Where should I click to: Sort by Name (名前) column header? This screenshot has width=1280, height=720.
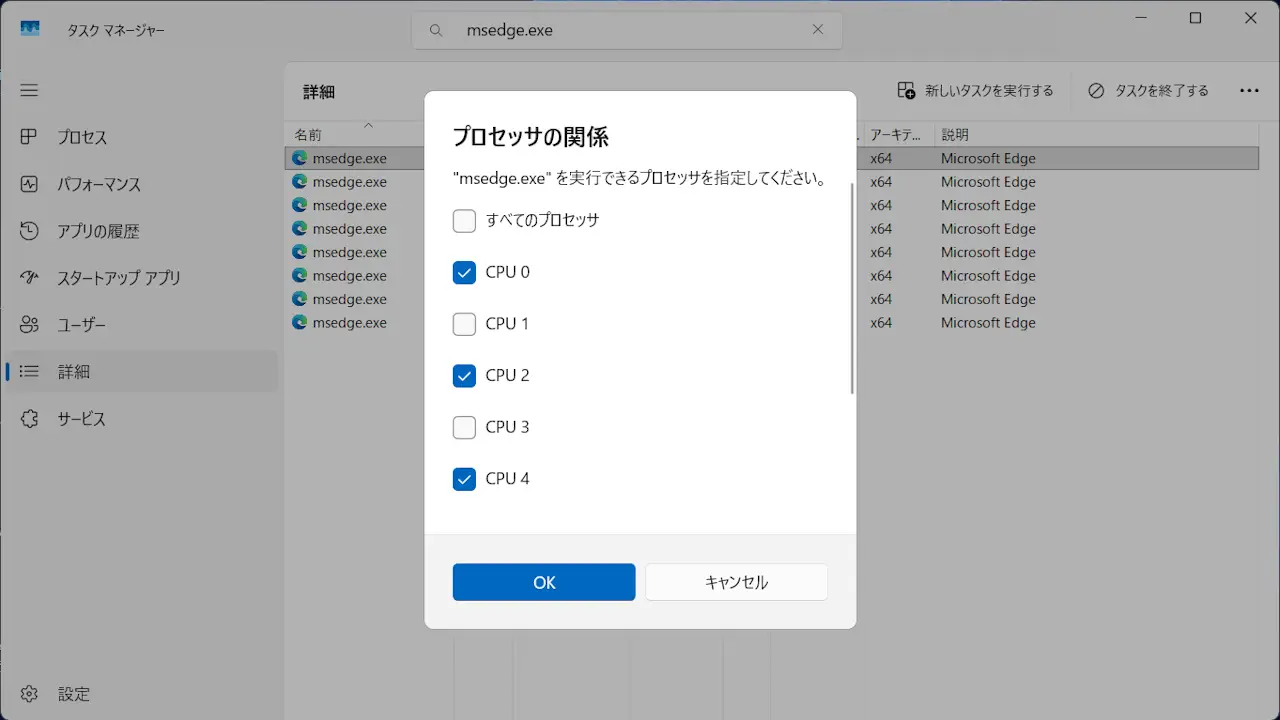(x=308, y=135)
